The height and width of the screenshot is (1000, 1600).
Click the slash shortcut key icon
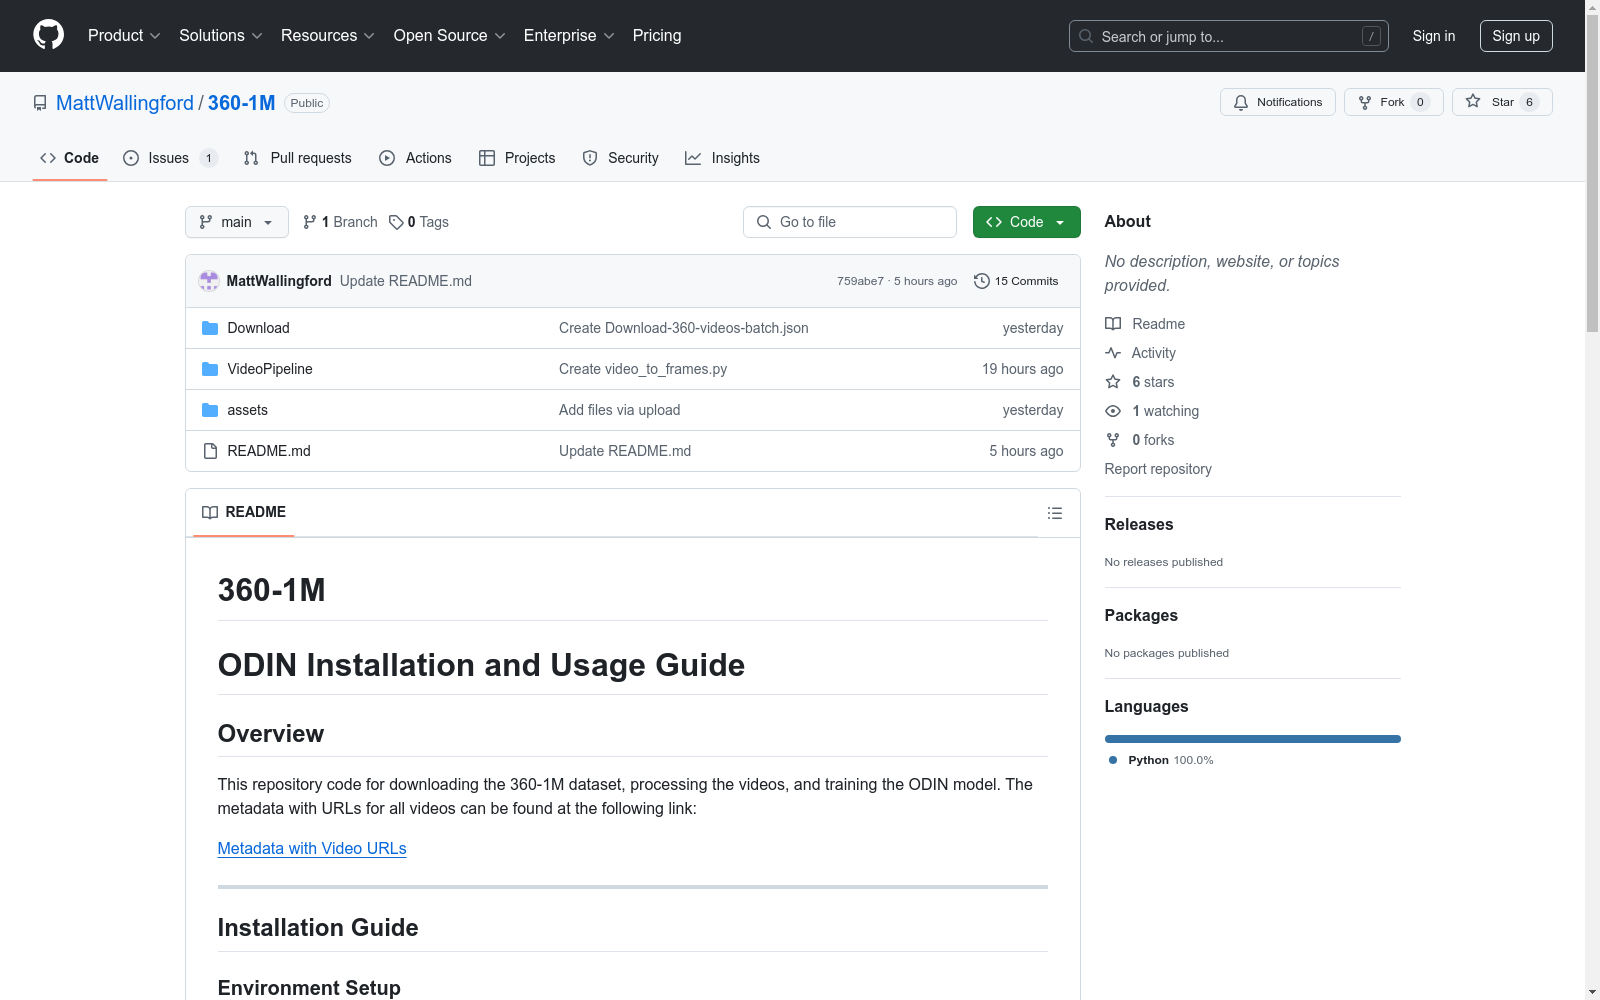[1371, 36]
